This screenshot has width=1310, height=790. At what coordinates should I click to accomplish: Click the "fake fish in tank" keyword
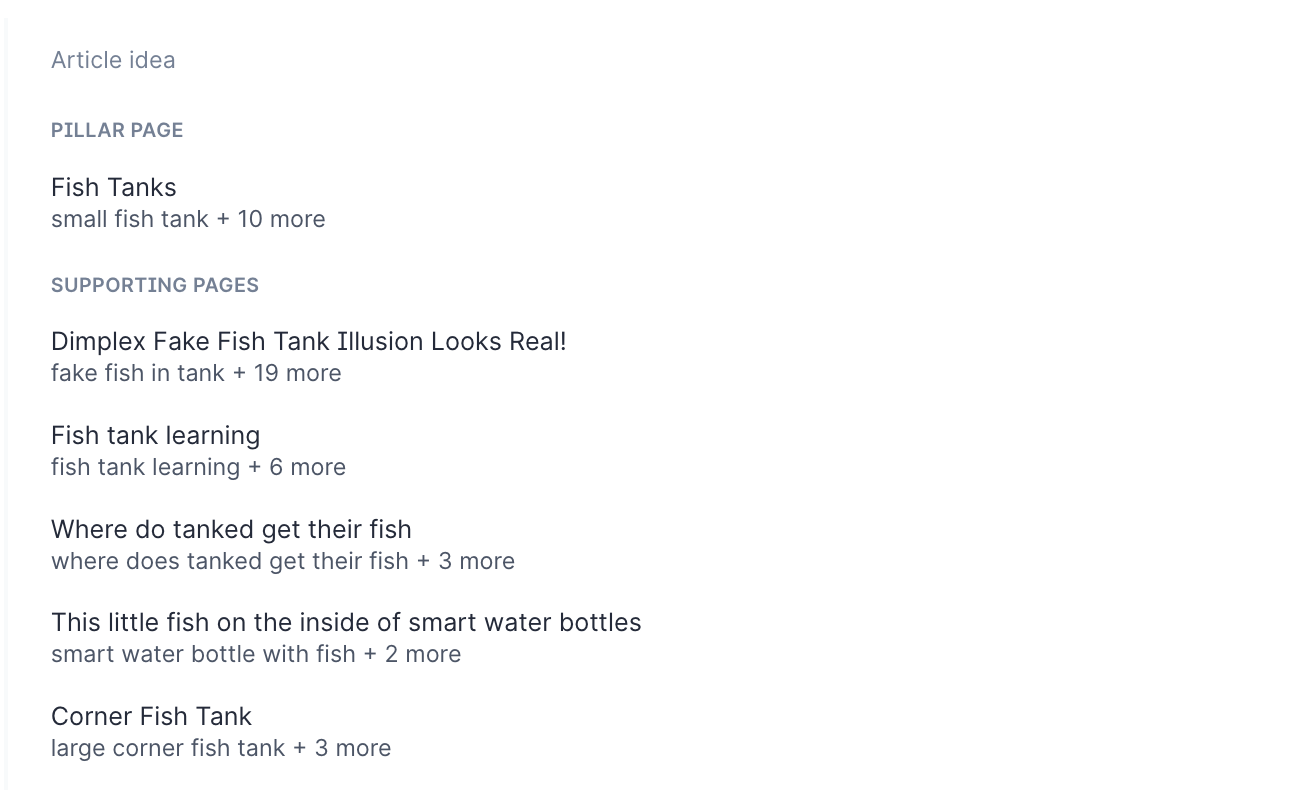[x=138, y=373]
